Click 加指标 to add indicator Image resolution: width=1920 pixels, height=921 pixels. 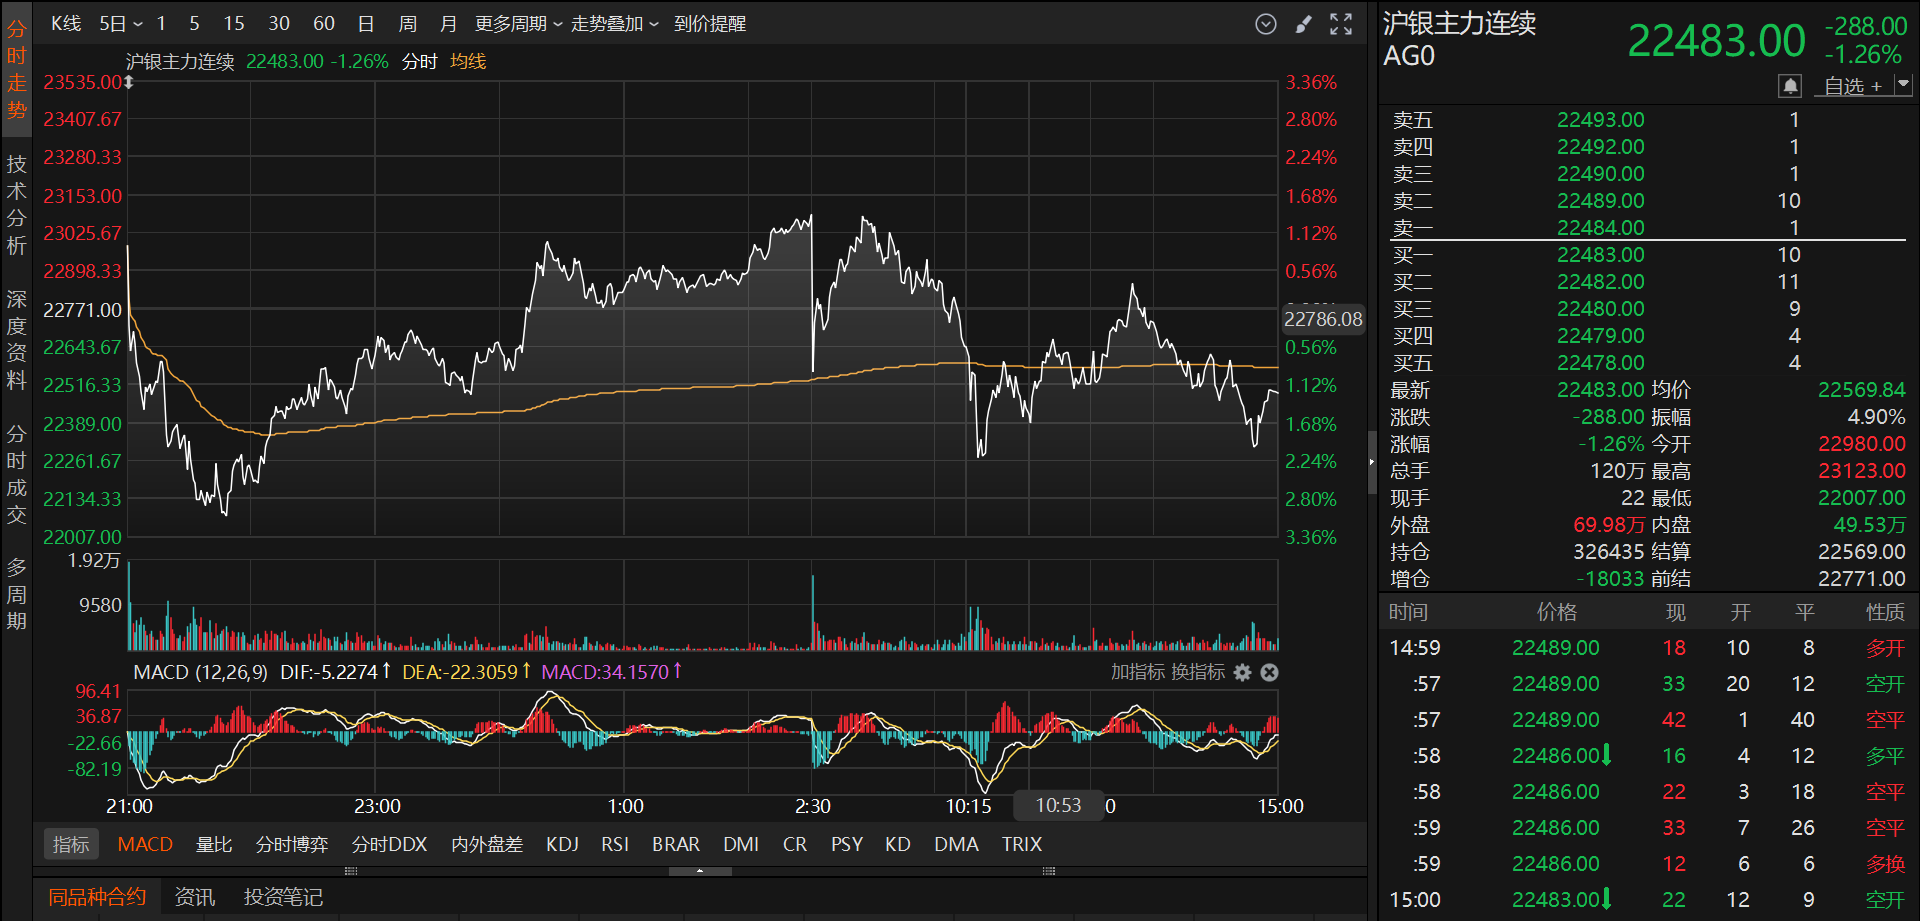point(1139,672)
